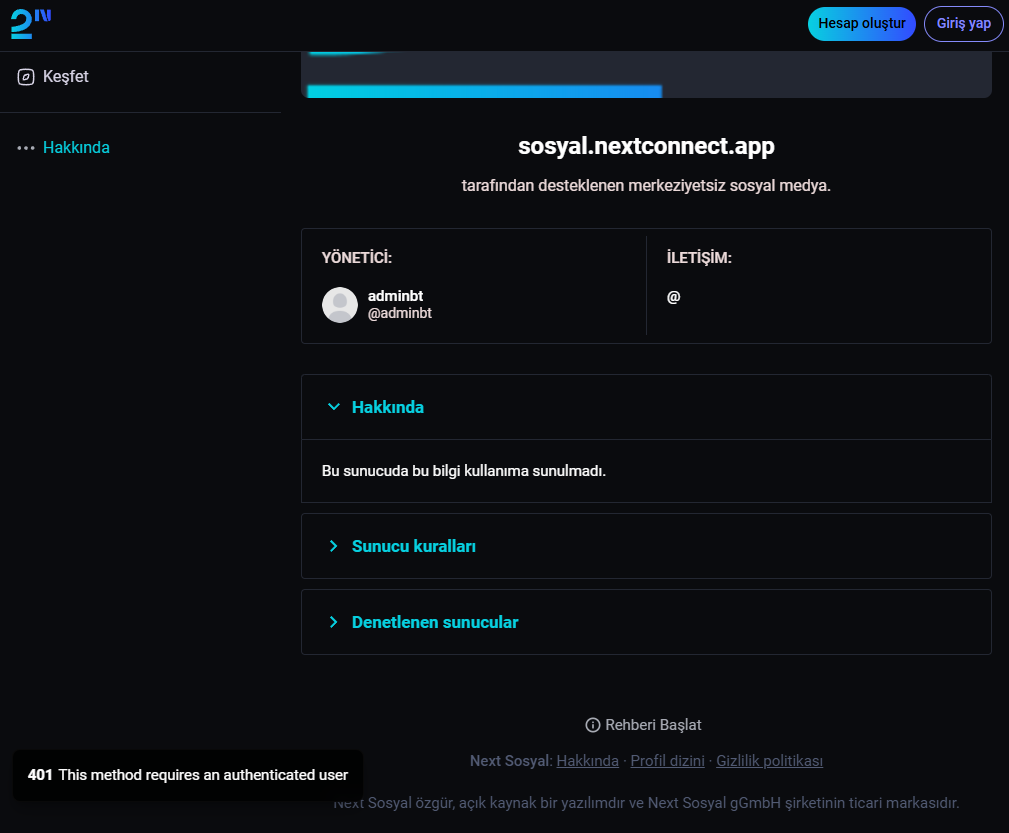This screenshot has width=1009, height=833.
Task: Click the @adminbt handle
Action: [x=400, y=314]
